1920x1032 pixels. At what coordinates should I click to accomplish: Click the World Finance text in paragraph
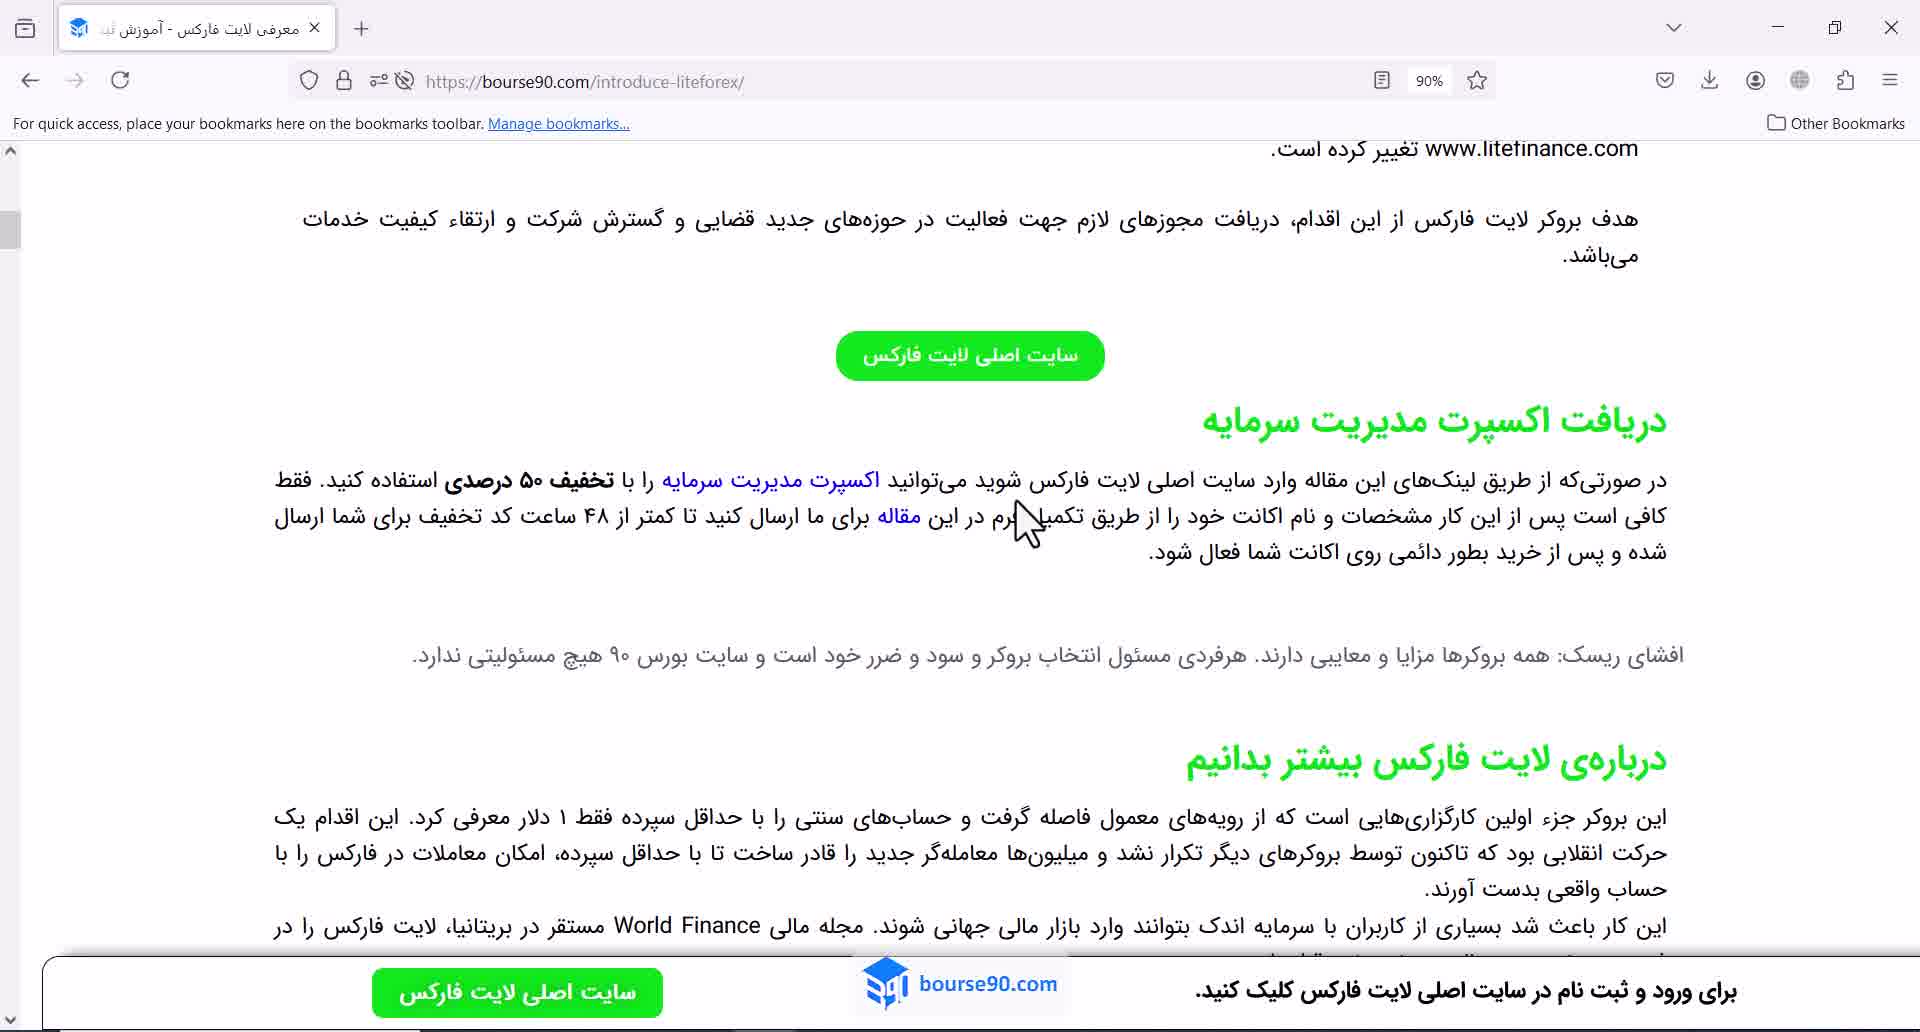tap(687, 926)
